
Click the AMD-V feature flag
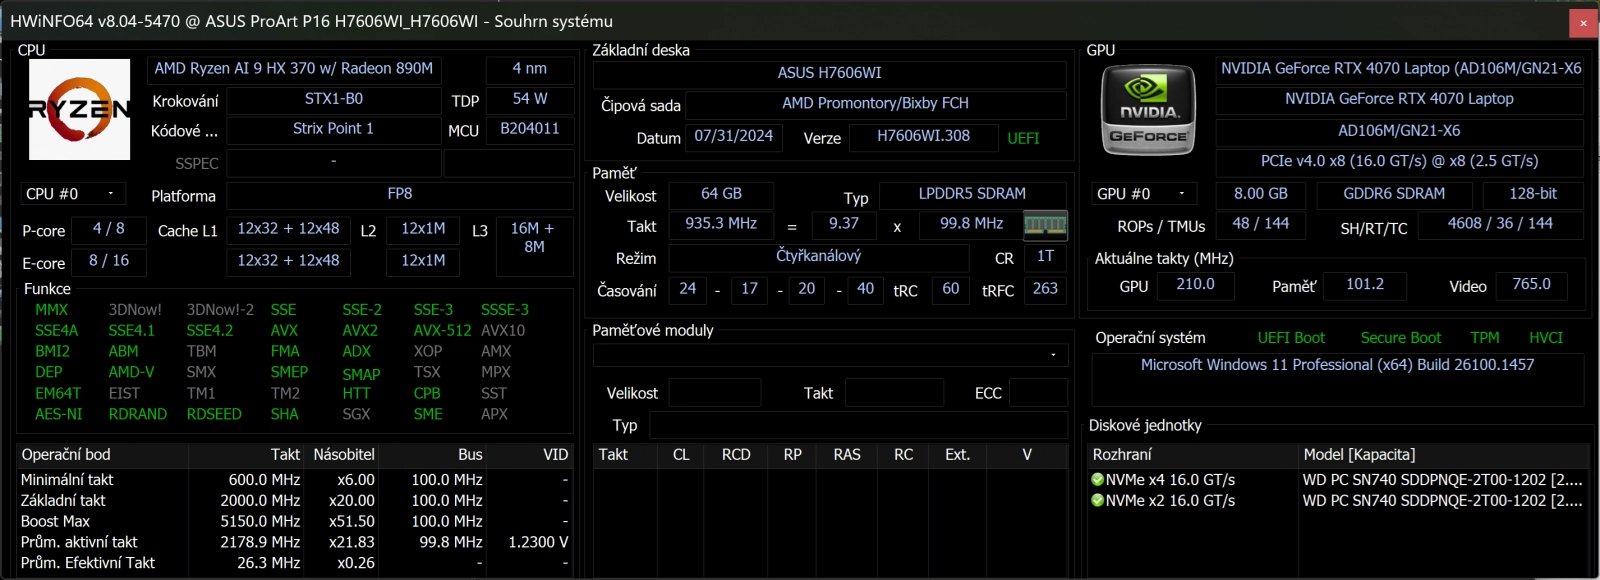(131, 372)
